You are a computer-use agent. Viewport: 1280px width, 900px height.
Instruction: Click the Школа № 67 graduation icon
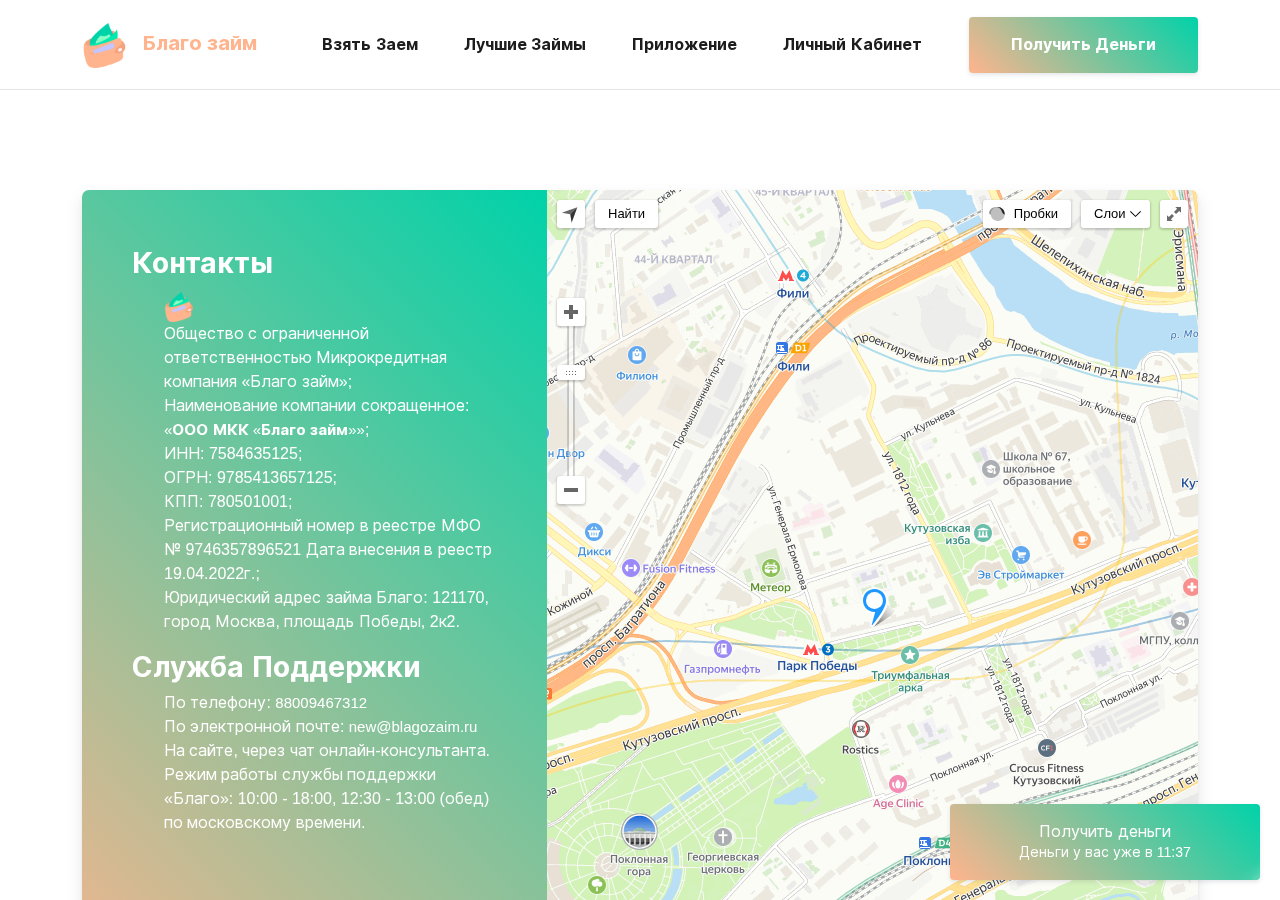coord(991,468)
